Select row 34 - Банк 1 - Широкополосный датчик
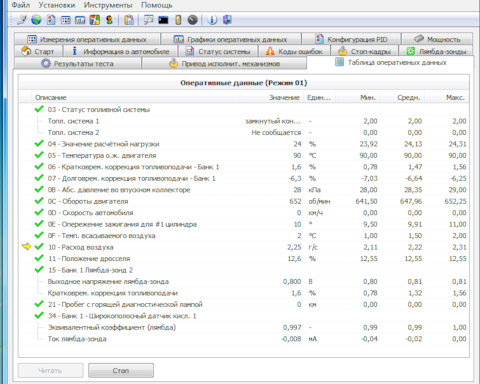The width and height of the screenshot is (480, 384). click(244, 316)
